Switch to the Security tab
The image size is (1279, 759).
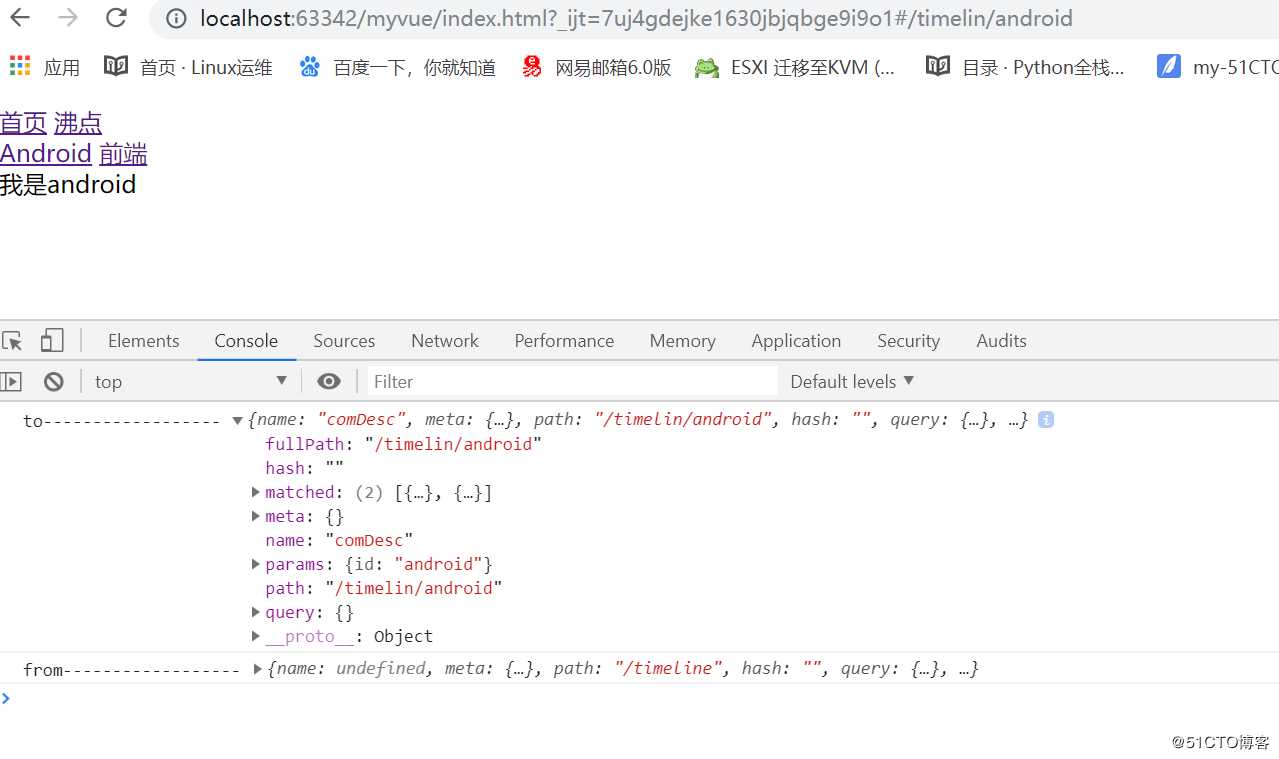point(908,341)
